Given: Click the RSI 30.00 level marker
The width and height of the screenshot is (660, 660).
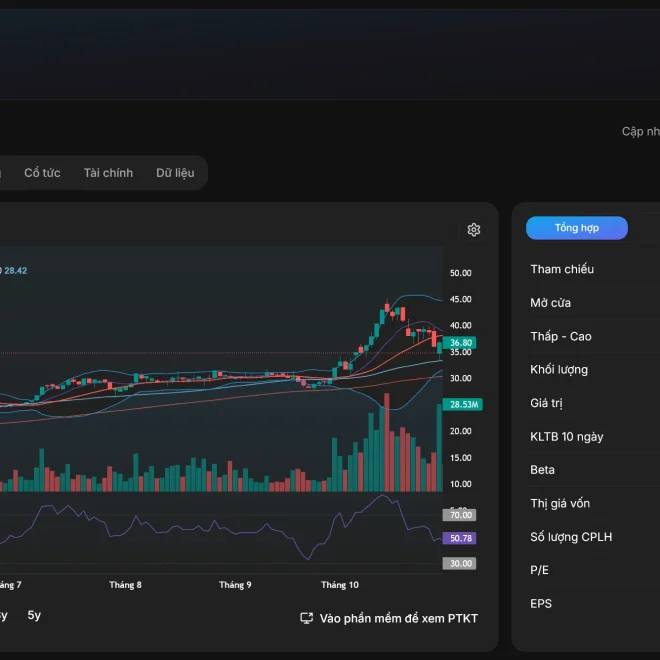Looking at the screenshot, I should coord(460,564).
